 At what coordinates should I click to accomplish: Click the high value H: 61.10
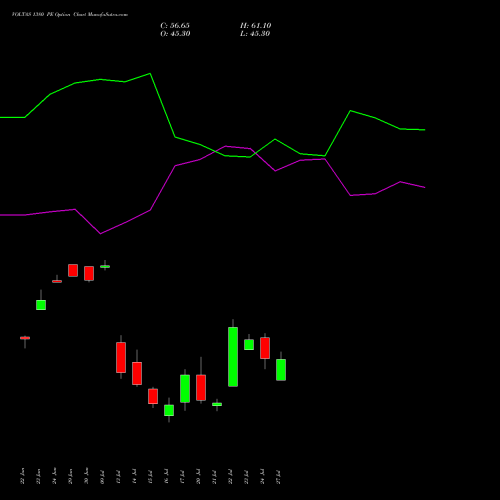tap(256, 26)
